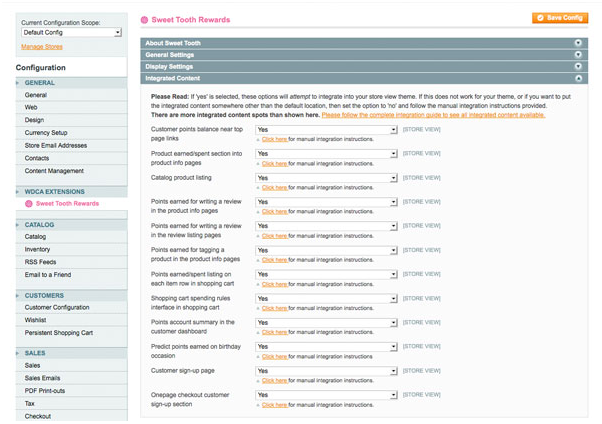The width and height of the screenshot is (602, 424).
Task: Open the Catalog product listing dropdown
Action: (x=326, y=178)
